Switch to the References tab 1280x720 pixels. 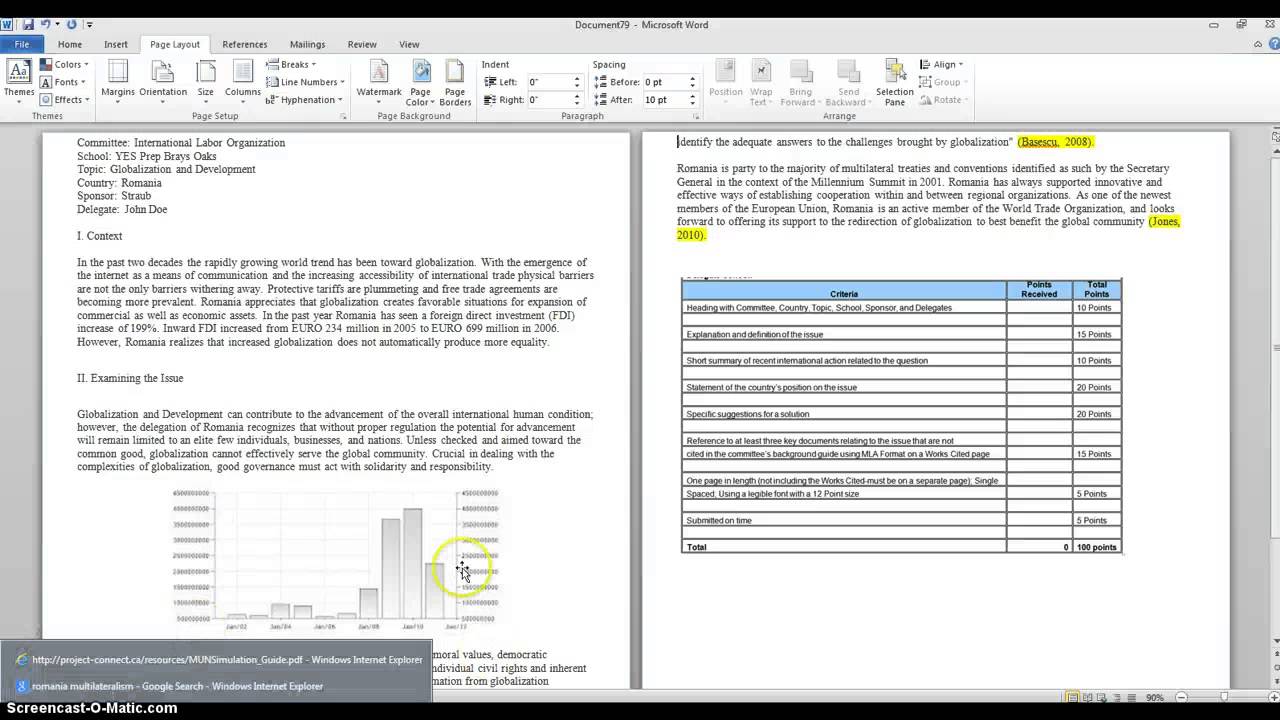[x=245, y=44]
